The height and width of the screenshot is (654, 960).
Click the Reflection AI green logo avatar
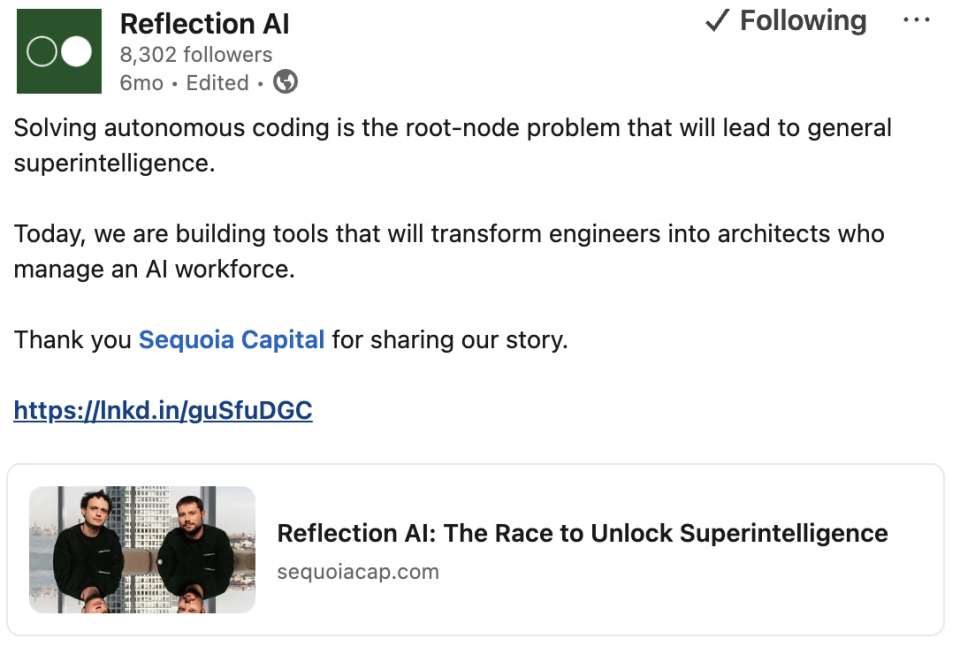[x=59, y=51]
